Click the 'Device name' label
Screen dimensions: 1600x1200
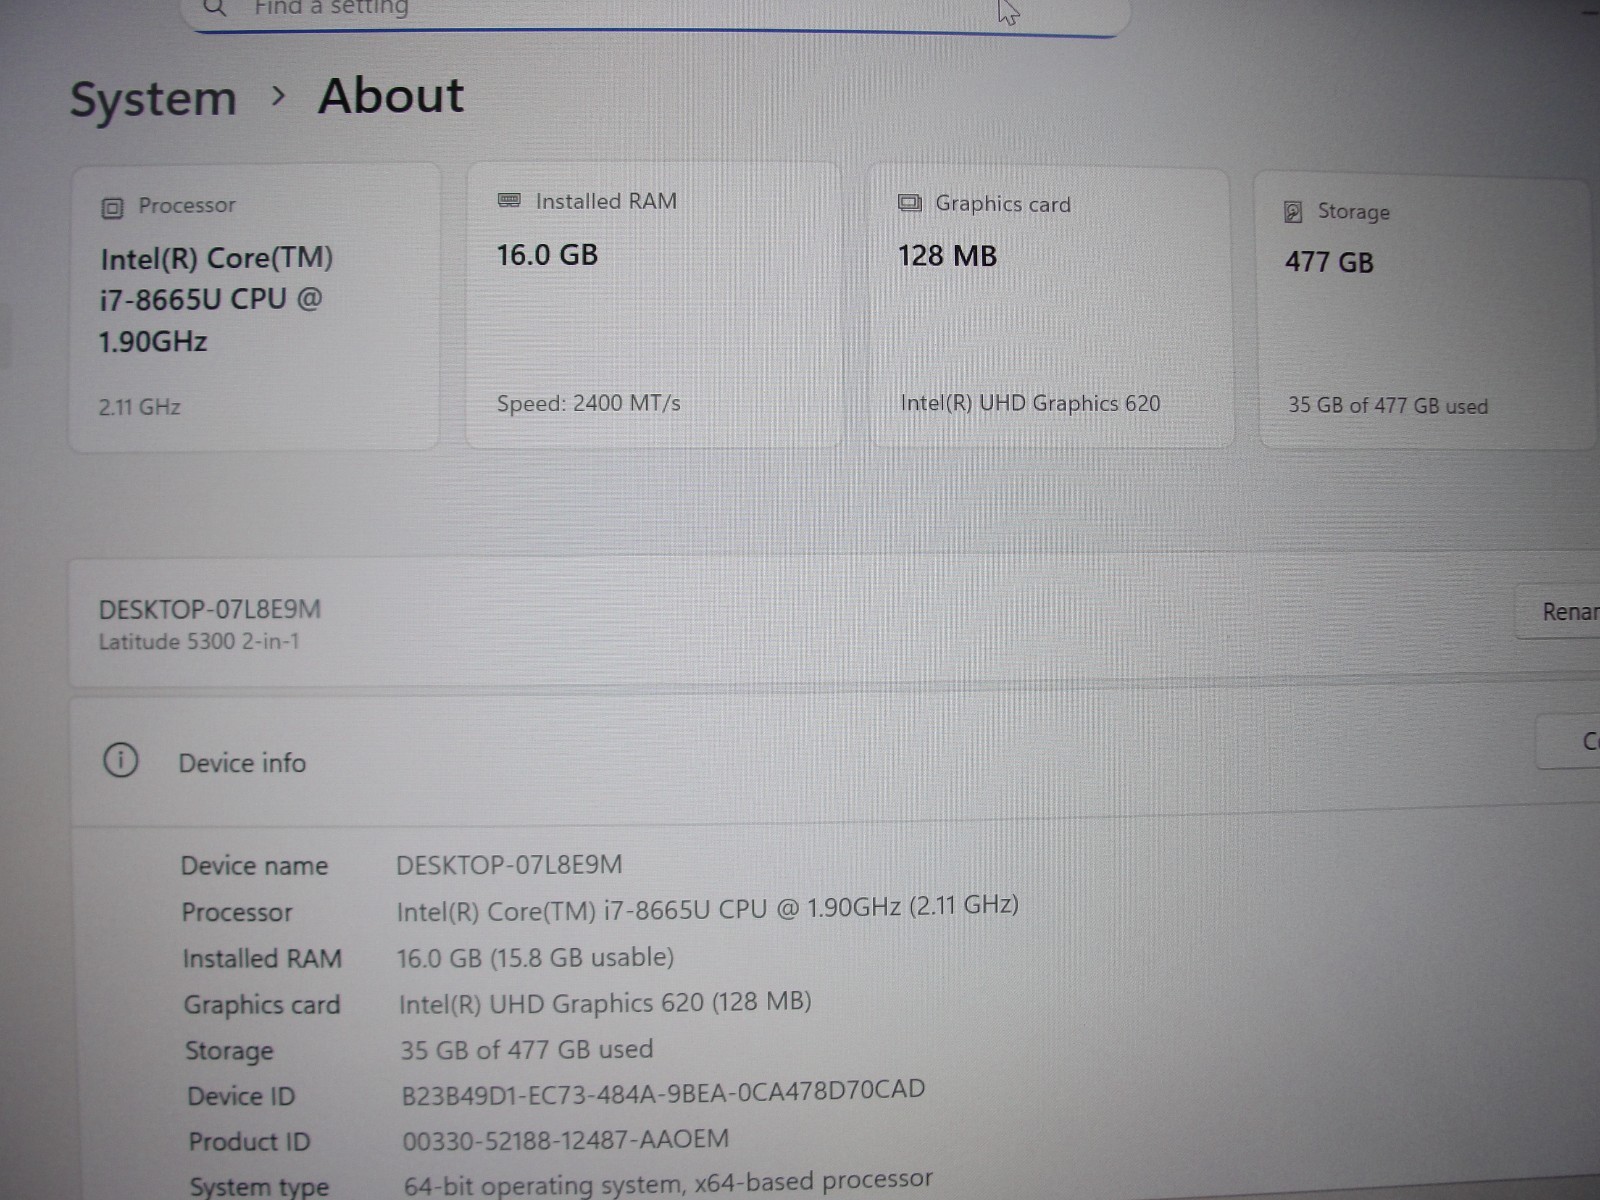pyautogui.click(x=254, y=866)
